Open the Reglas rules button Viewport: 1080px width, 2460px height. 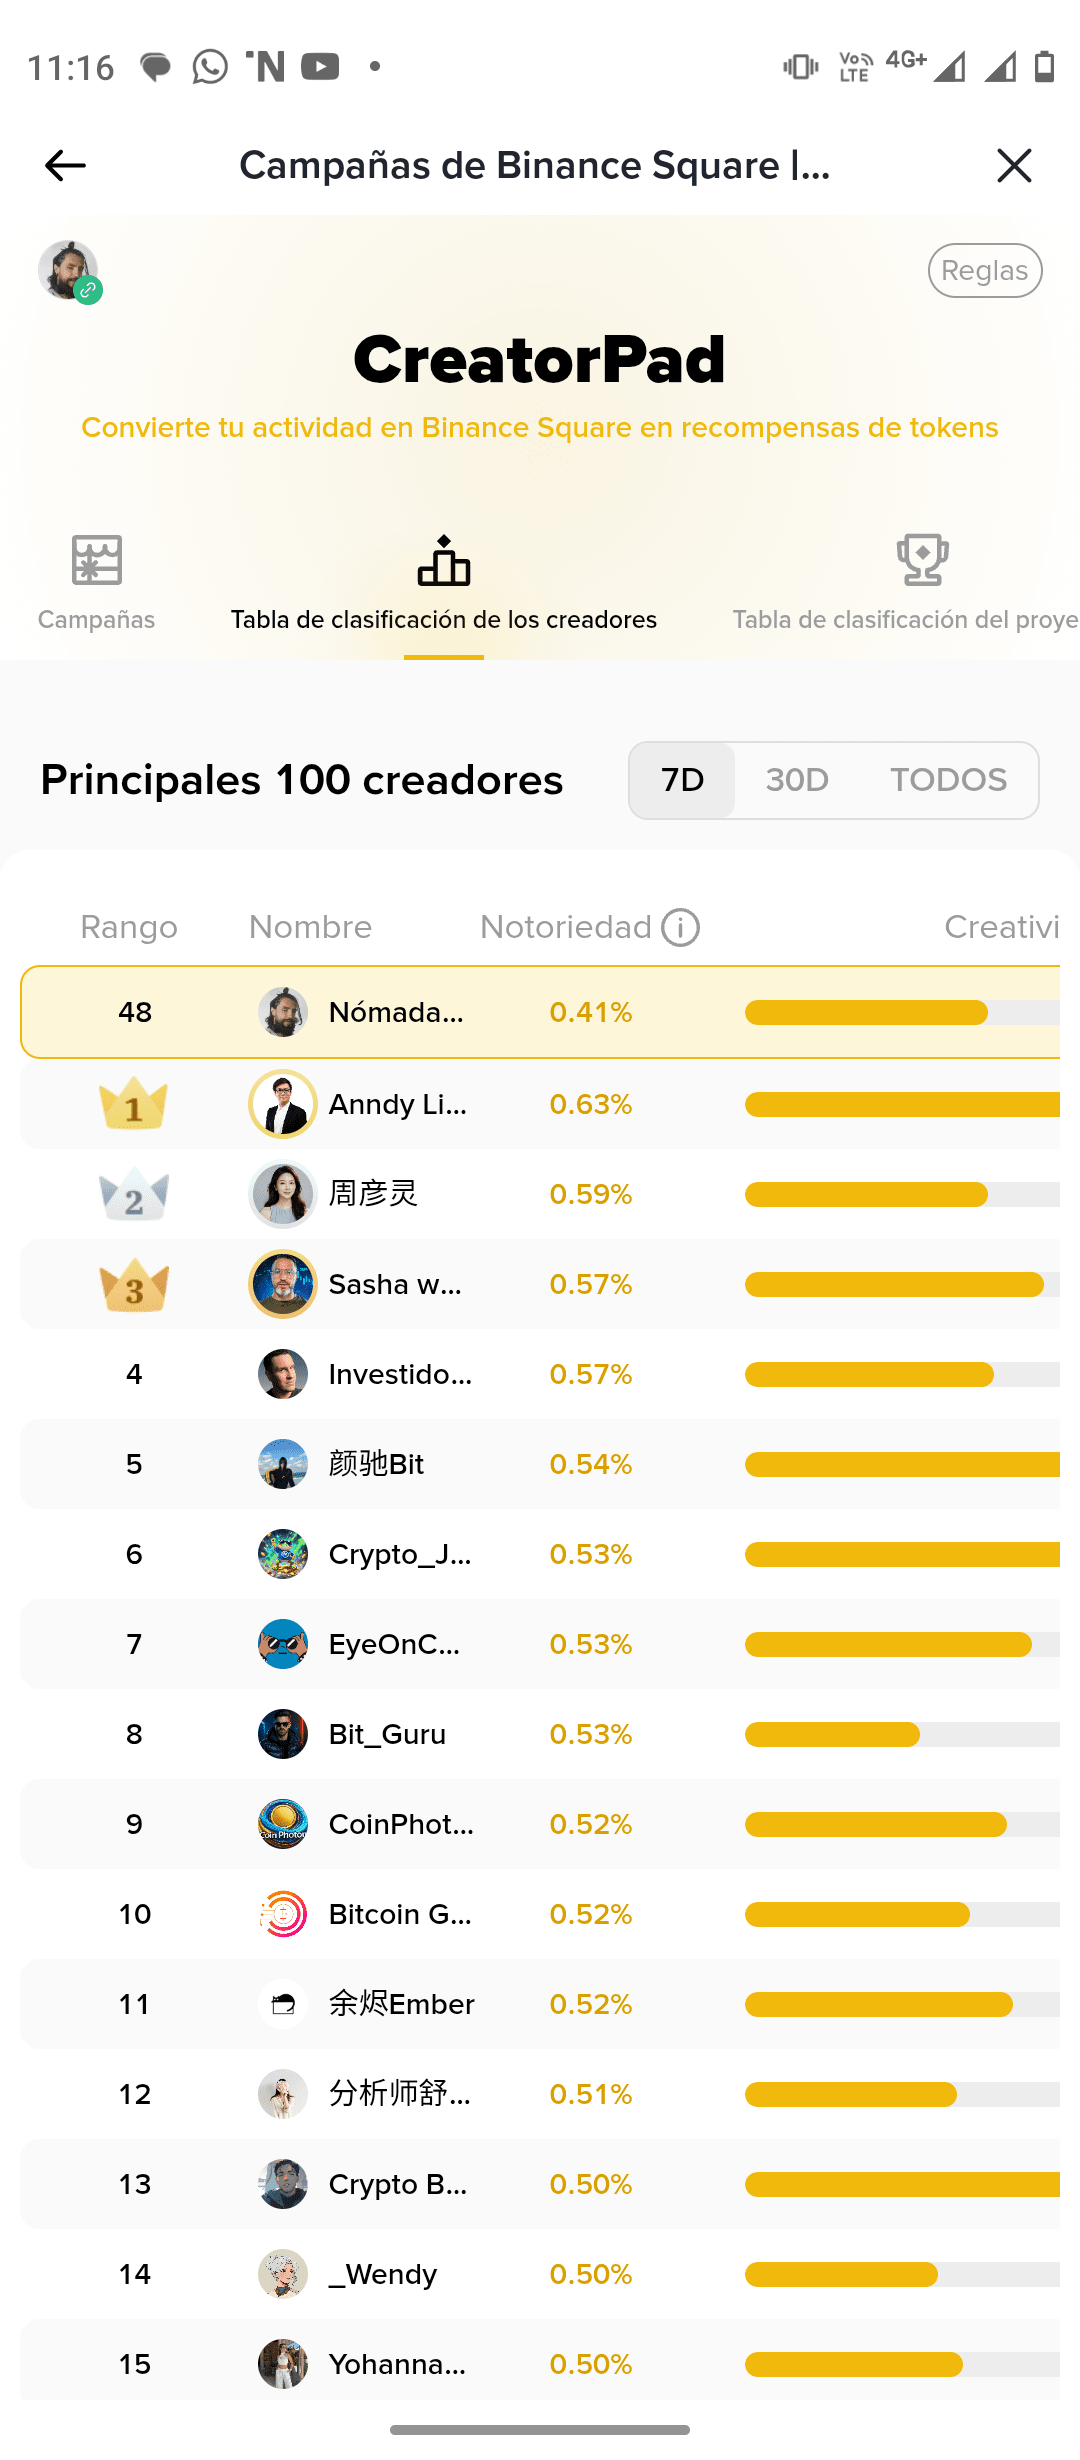click(x=985, y=271)
